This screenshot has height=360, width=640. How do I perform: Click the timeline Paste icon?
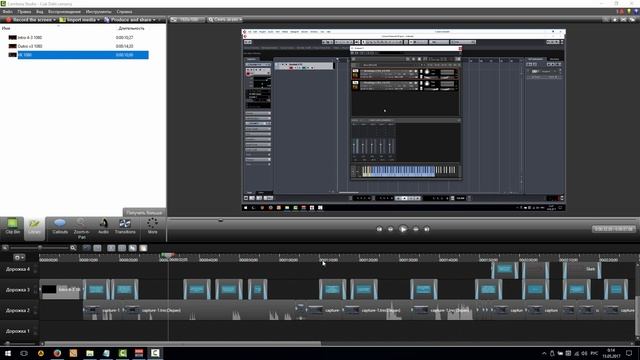click(x=143, y=248)
